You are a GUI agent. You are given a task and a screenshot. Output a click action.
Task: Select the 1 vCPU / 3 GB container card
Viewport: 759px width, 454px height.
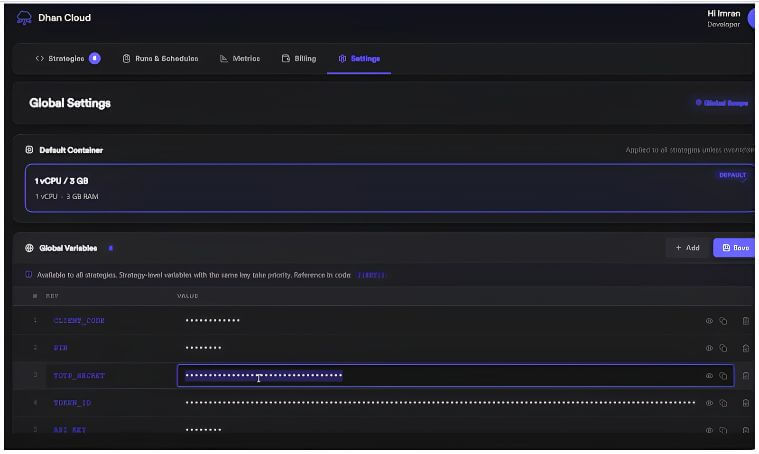tap(390, 188)
